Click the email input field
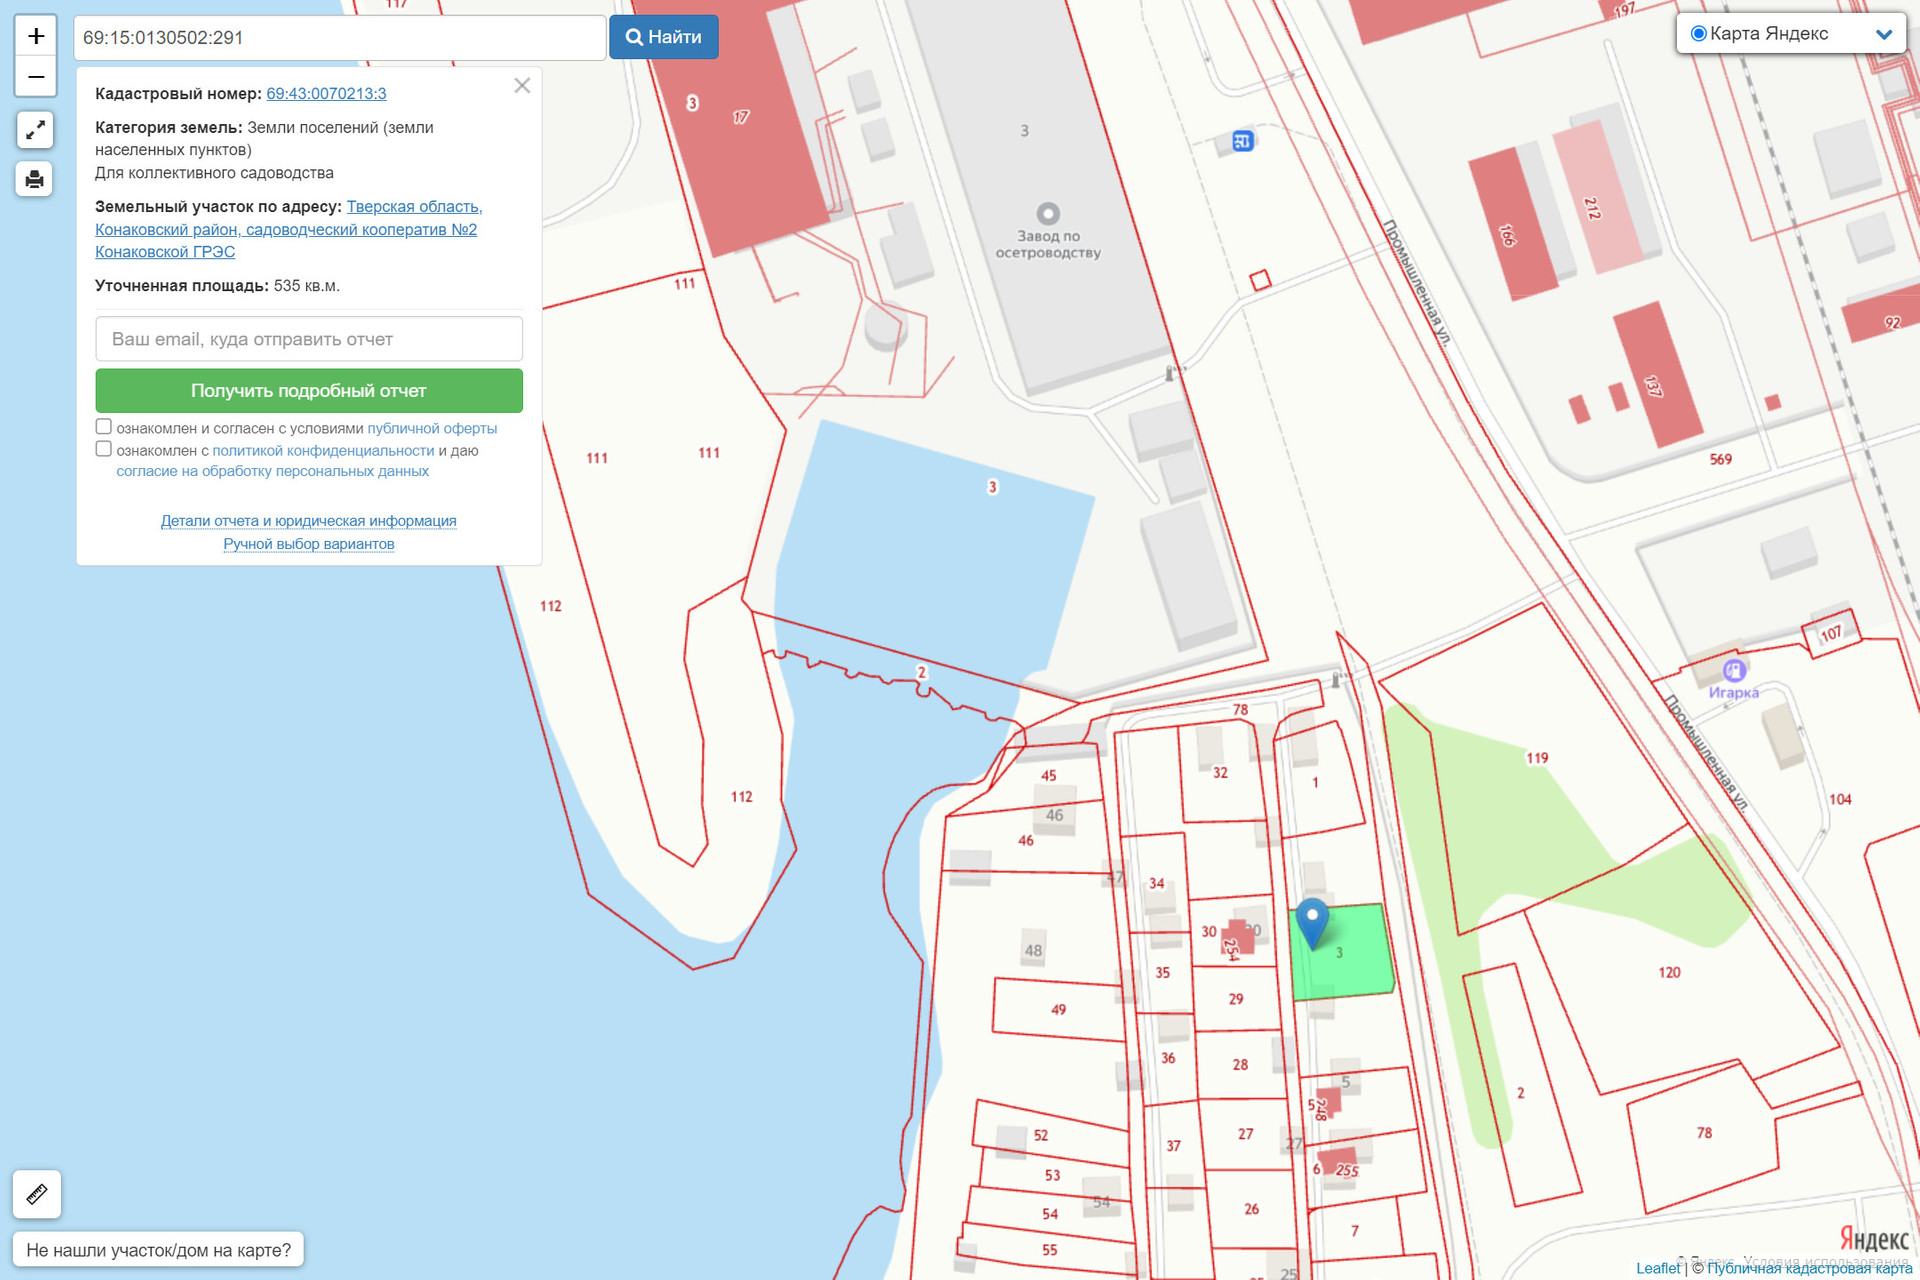Viewport: 1920px width, 1280px height. [x=309, y=339]
